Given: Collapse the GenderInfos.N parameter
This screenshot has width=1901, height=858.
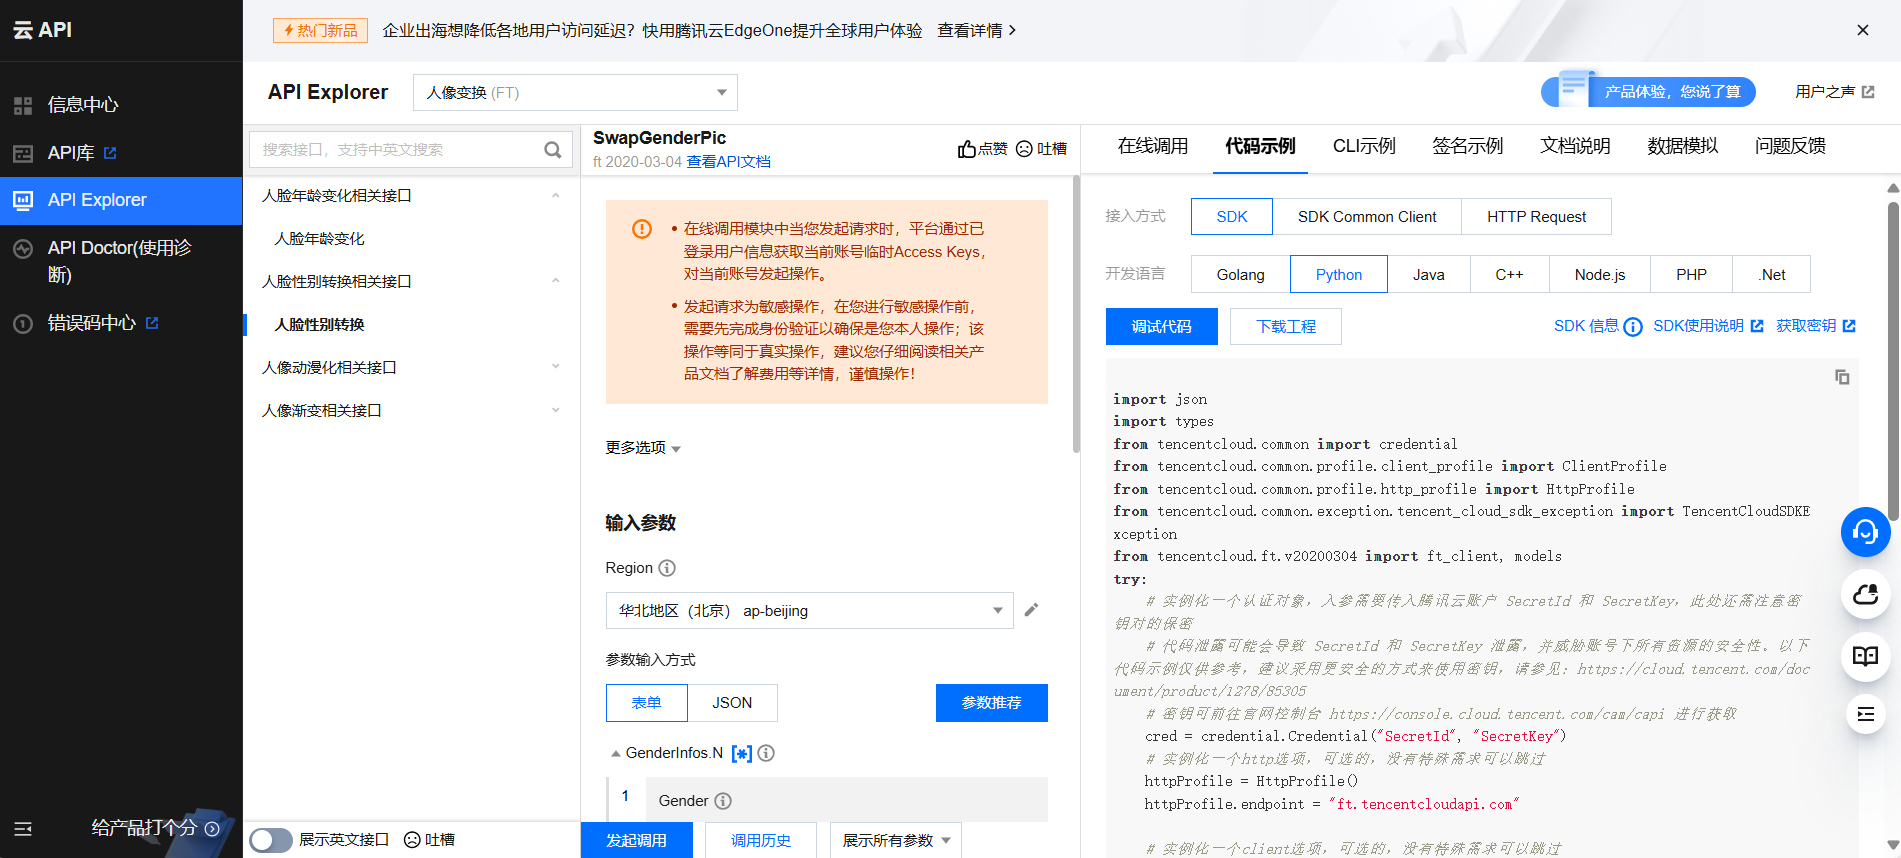Looking at the screenshot, I should [x=616, y=754].
